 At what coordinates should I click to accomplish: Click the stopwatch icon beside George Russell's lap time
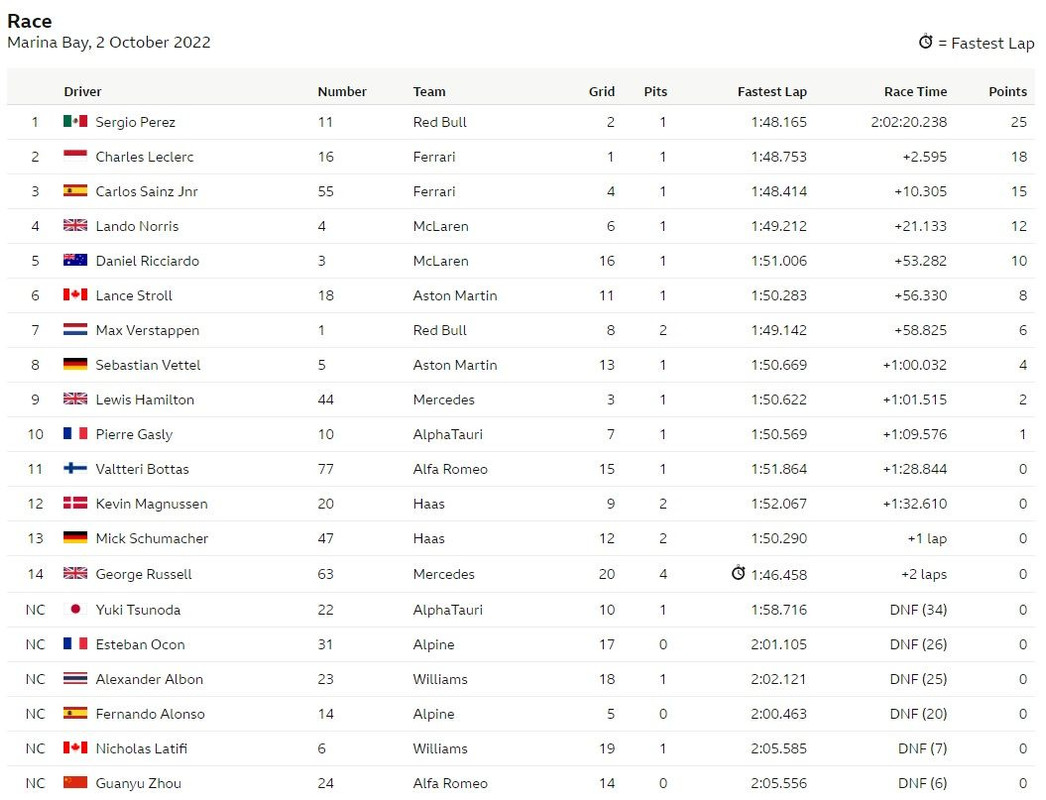pos(738,573)
